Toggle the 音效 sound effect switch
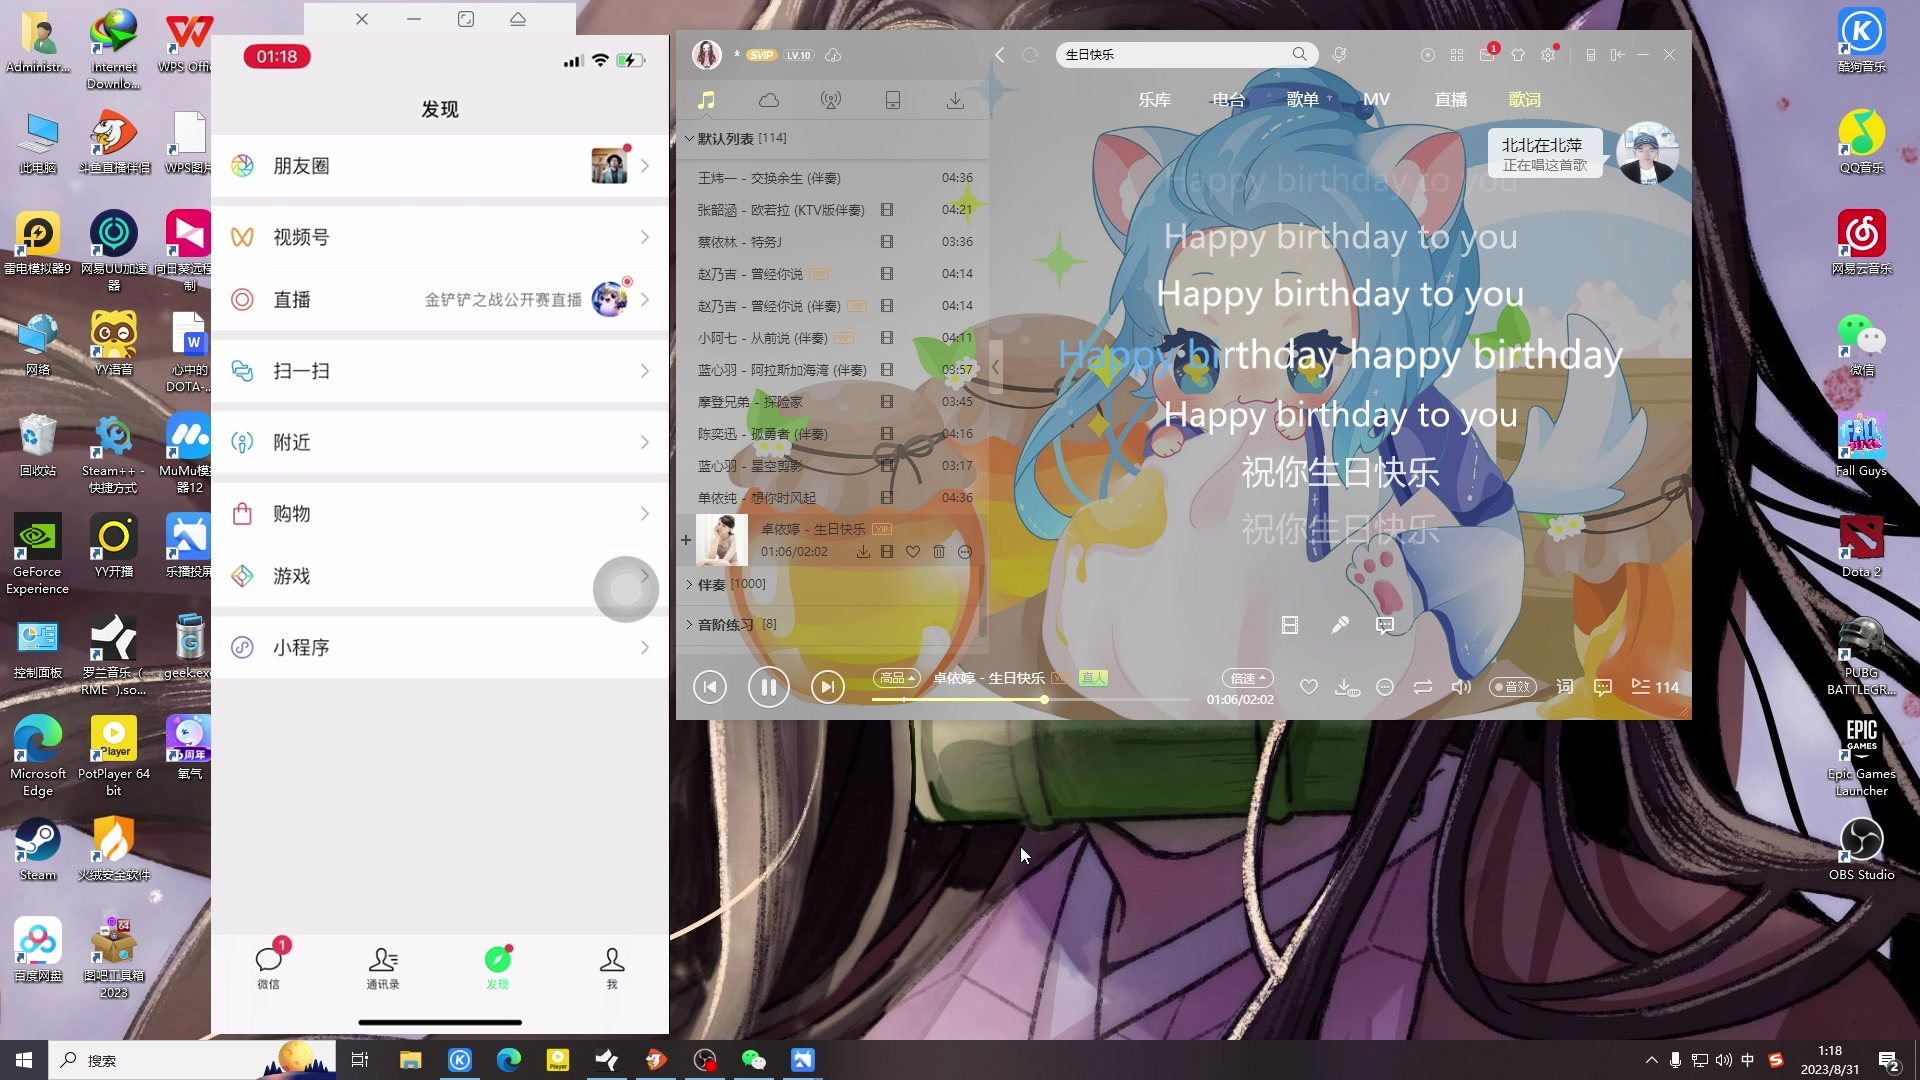The image size is (1920, 1080). 1512,687
